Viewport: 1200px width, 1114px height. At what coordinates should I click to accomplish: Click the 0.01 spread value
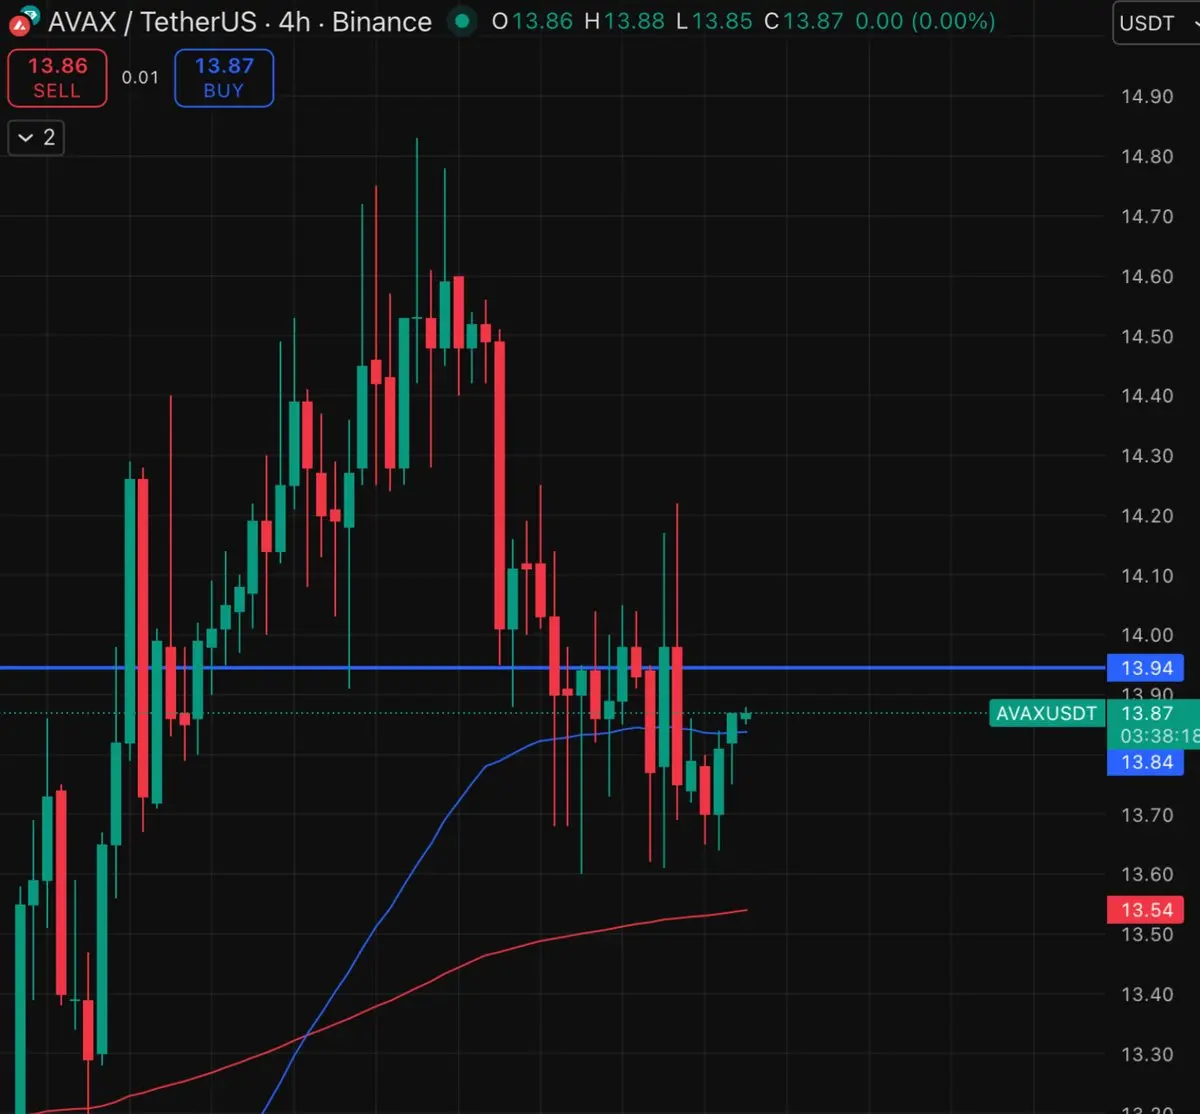140,77
